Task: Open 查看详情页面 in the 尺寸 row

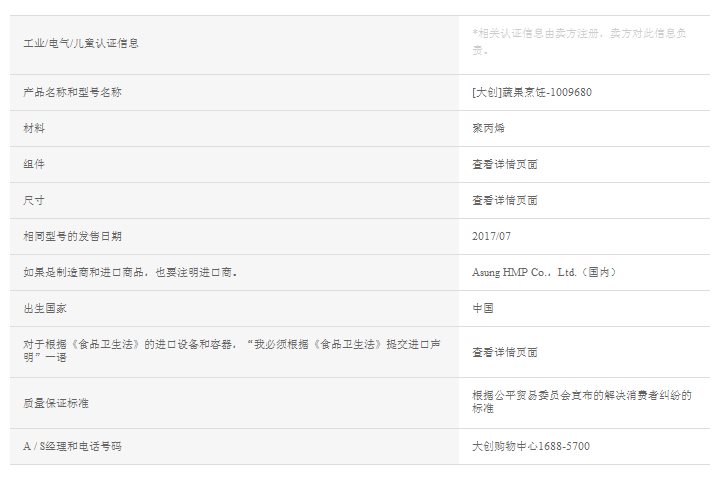Action: pos(505,201)
